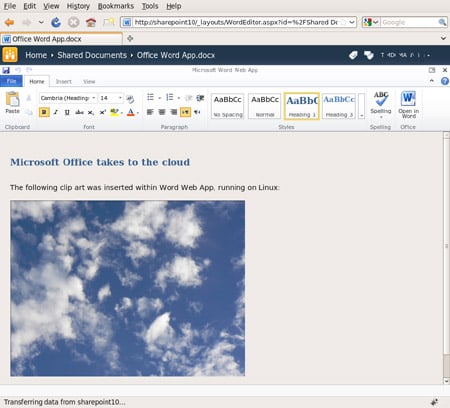
Task: Click the Bullets list icon
Action: tap(151, 97)
